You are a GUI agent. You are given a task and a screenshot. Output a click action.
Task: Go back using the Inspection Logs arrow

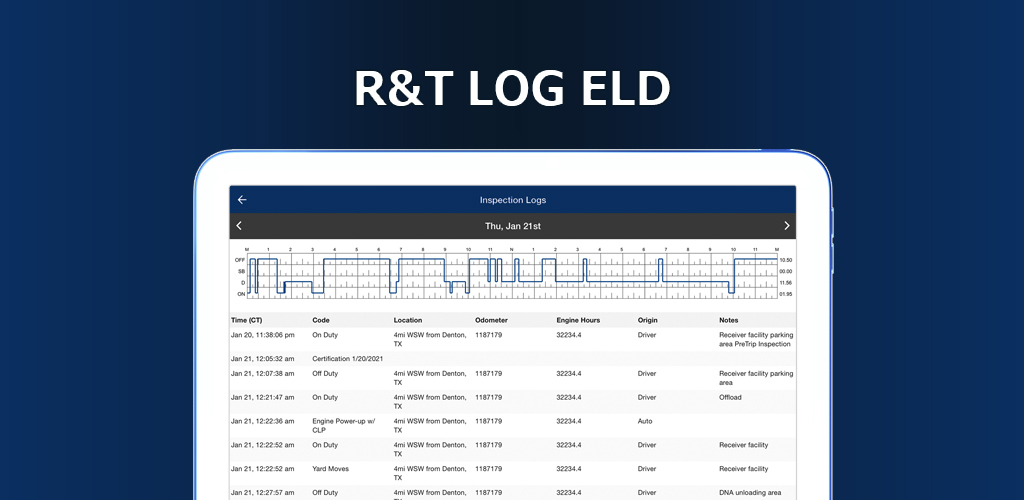pos(242,200)
